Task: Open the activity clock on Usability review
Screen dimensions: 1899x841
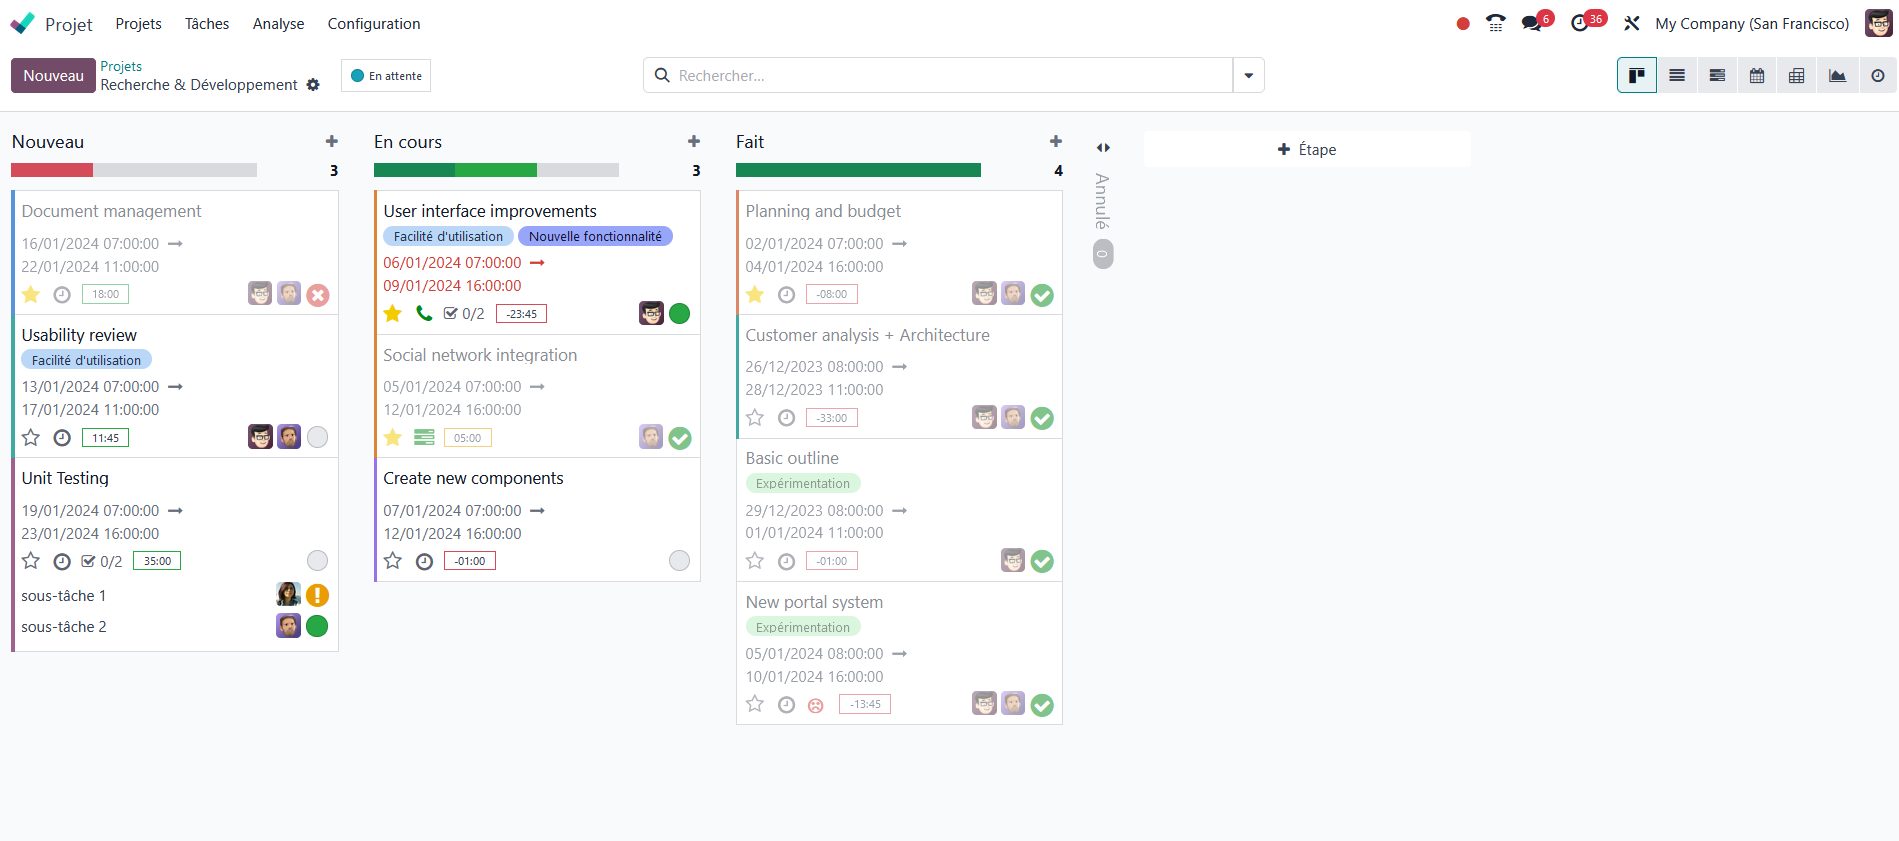Action: (x=62, y=437)
